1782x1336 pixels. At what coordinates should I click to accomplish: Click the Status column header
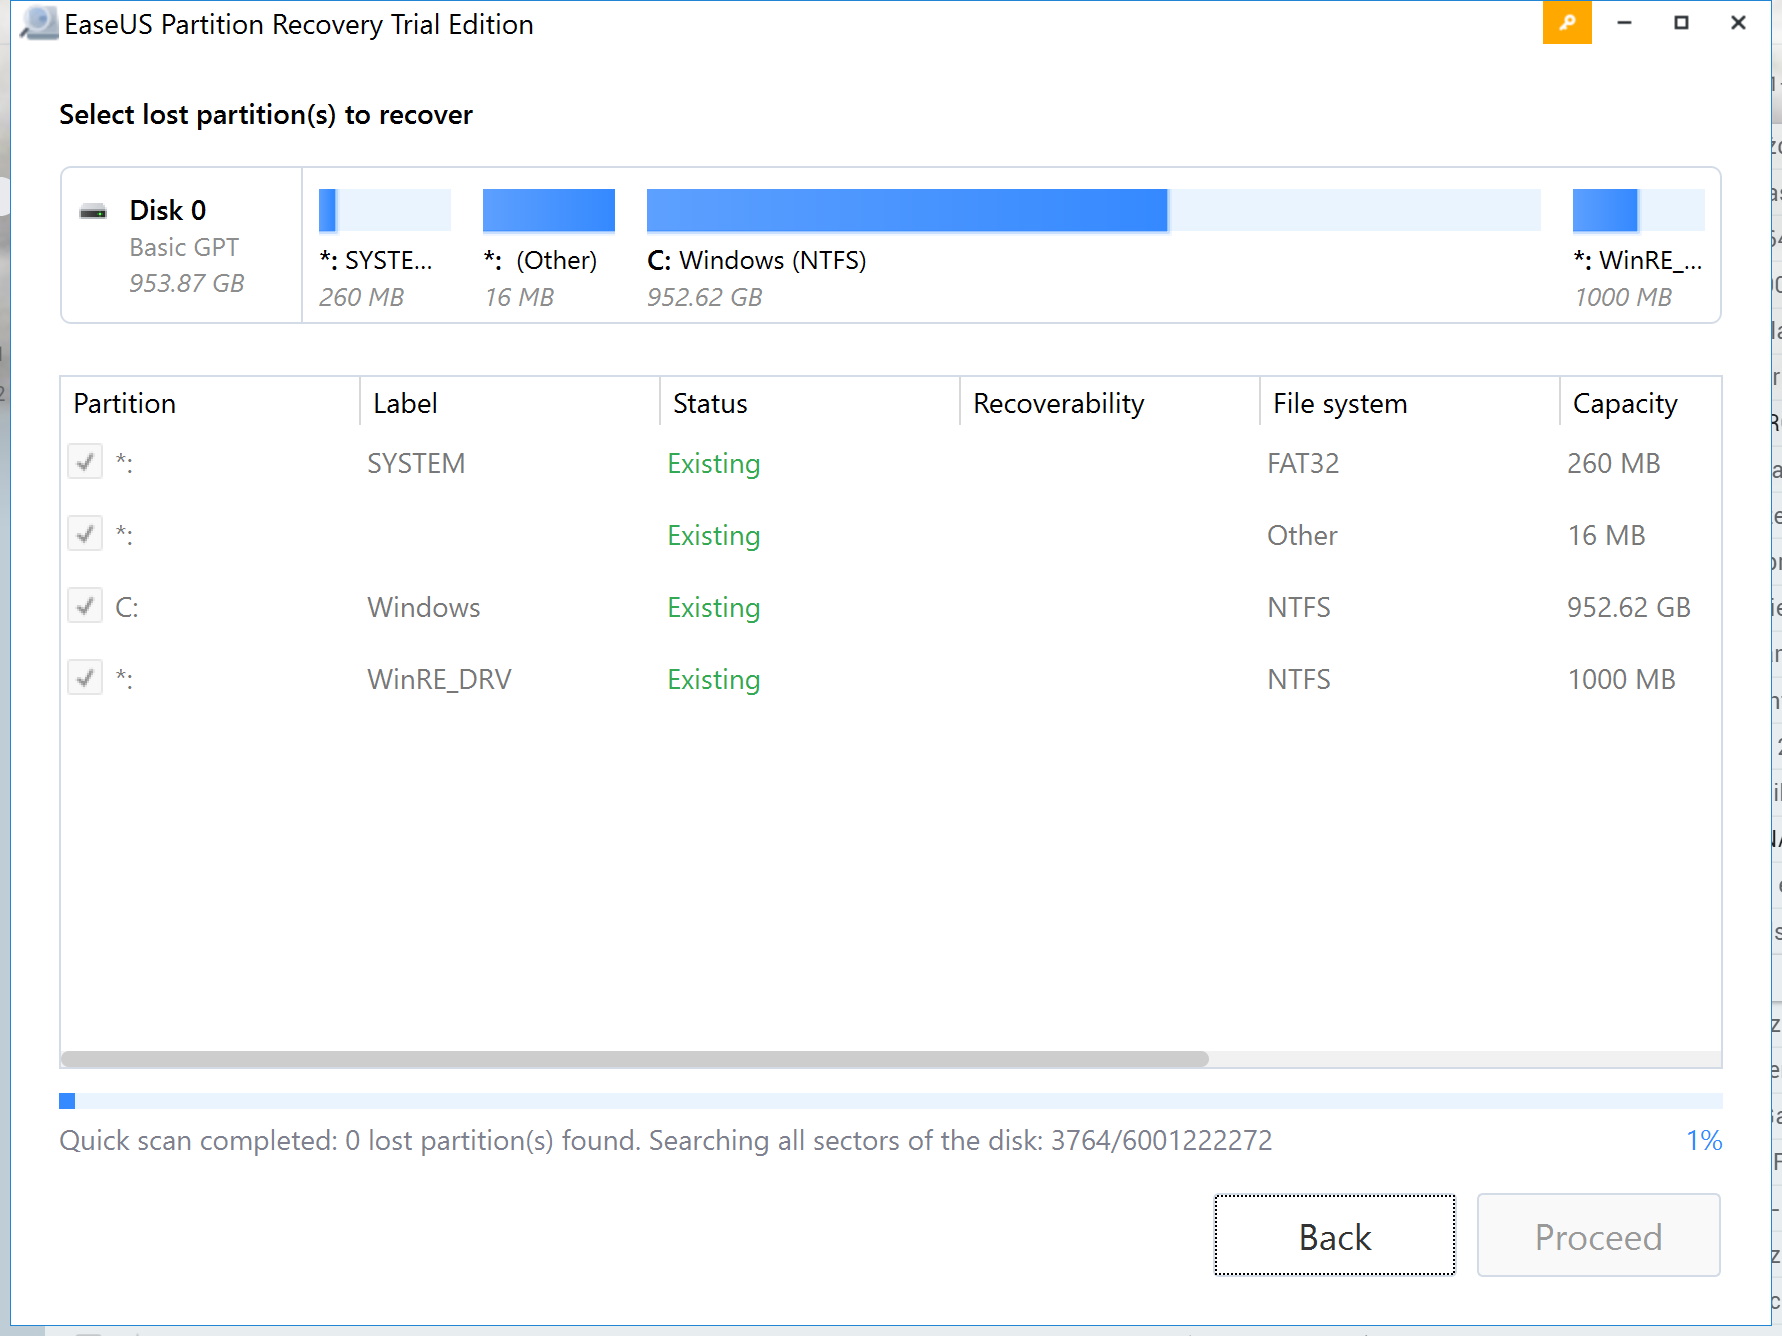point(810,403)
